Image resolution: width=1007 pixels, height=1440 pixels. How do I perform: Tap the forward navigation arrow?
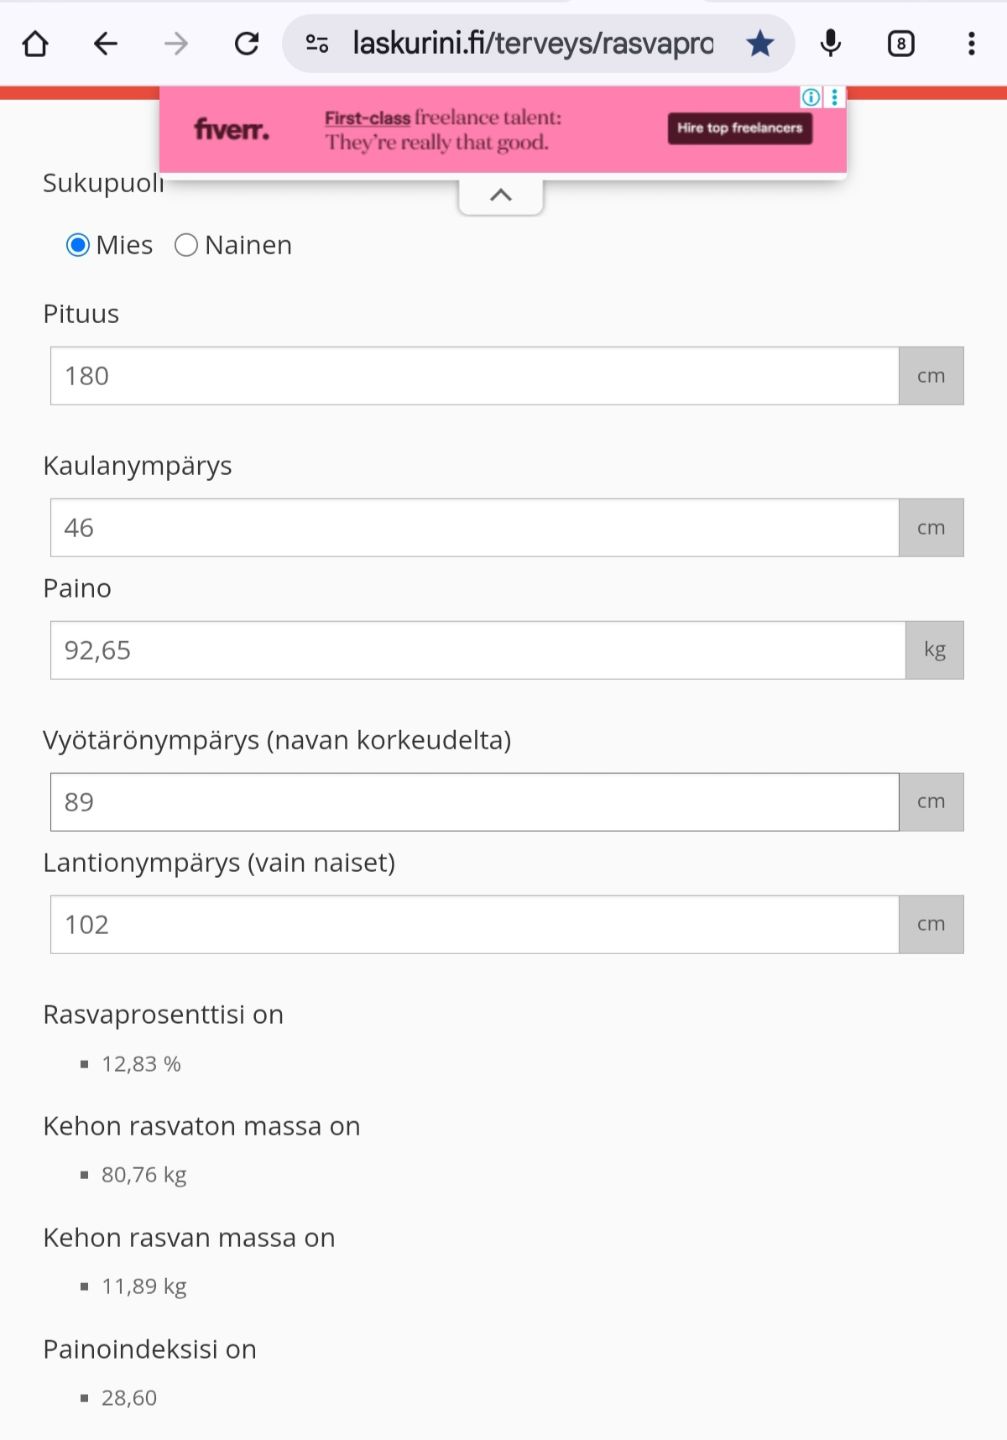(176, 44)
